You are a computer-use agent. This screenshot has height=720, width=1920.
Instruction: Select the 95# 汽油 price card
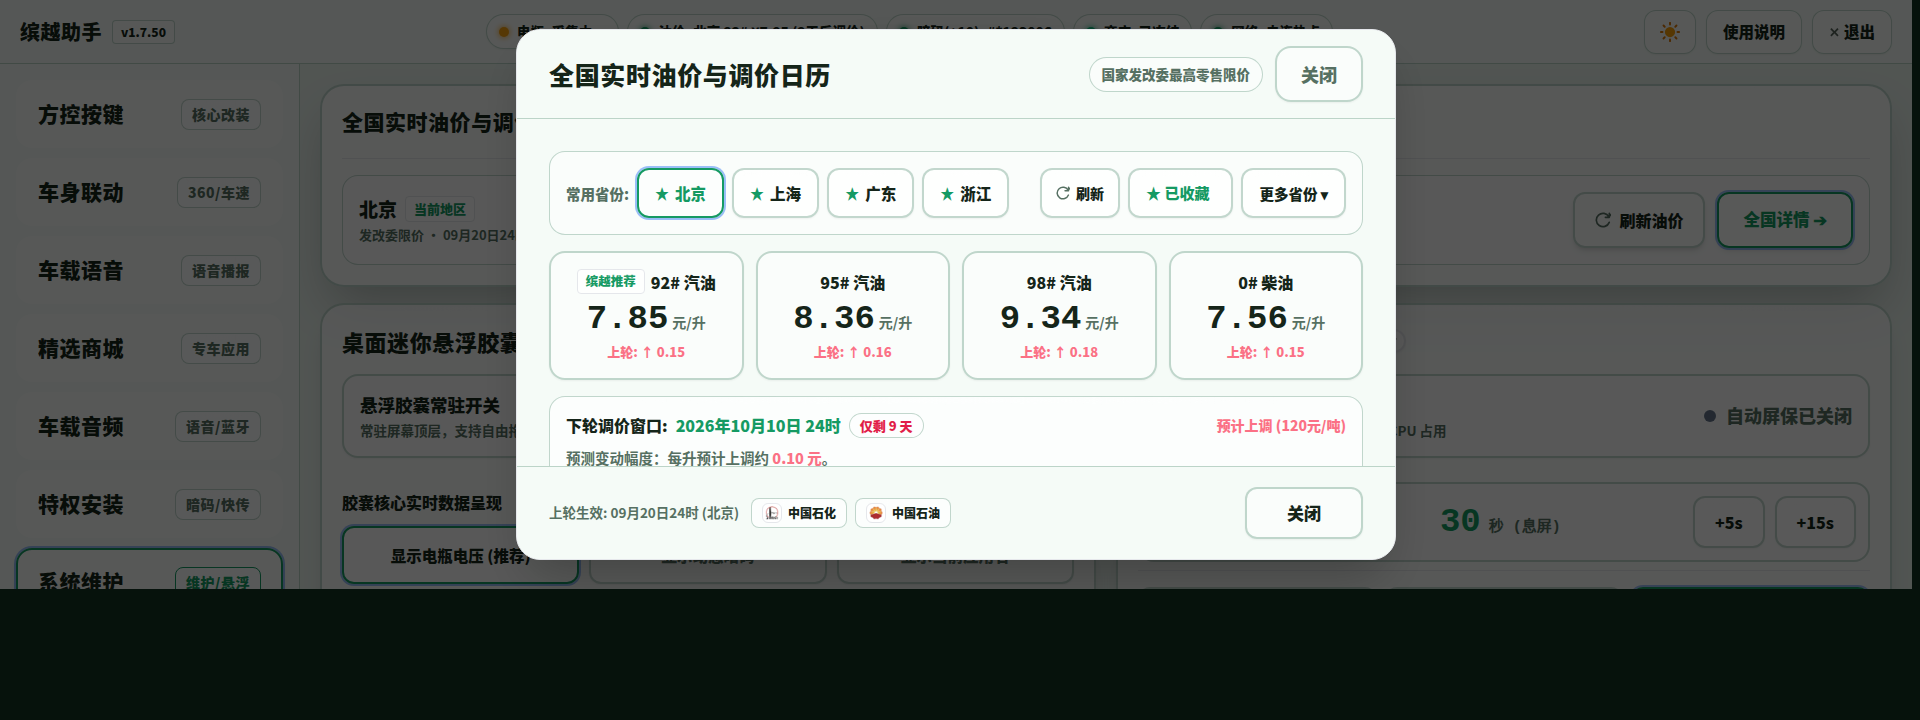[x=852, y=315]
